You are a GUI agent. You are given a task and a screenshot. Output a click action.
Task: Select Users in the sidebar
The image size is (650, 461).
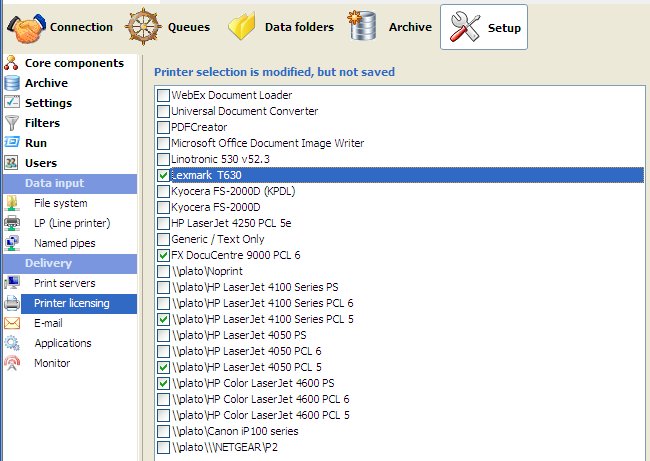coord(41,163)
